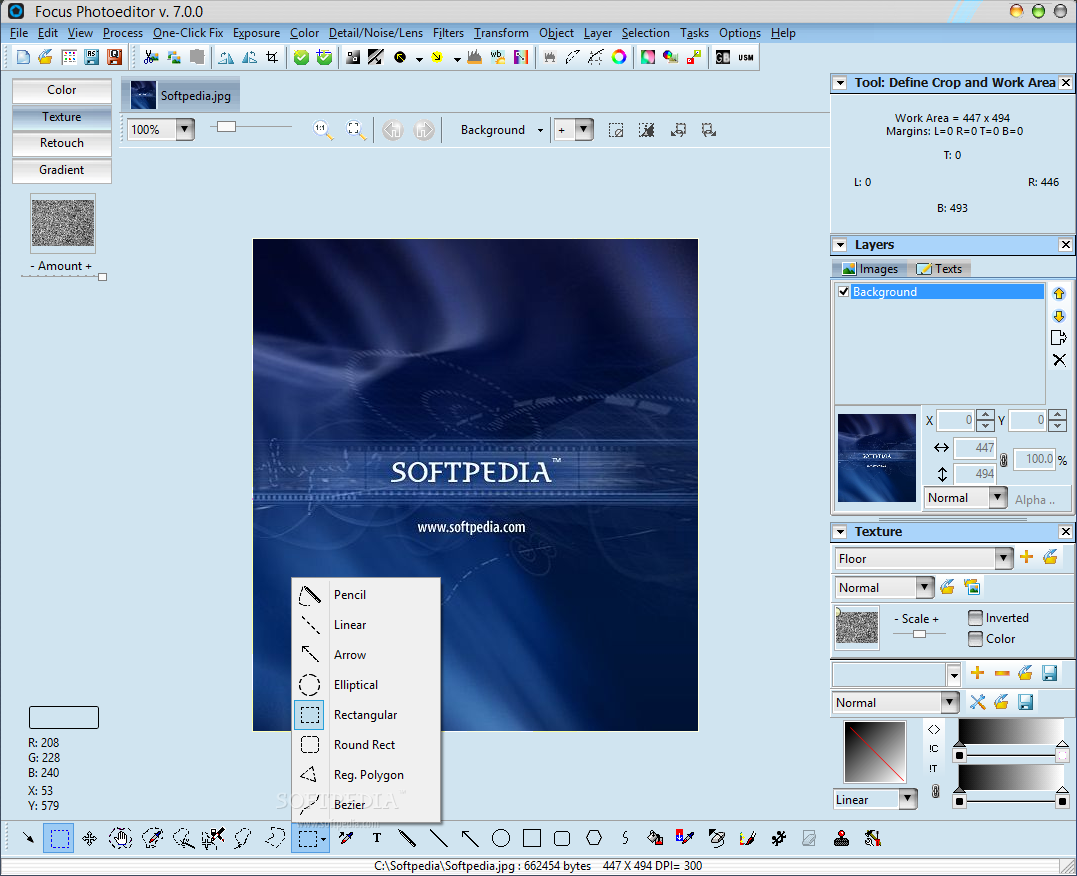Select the Text tool
This screenshot has width=1077, height=876.
coord(377,838)
